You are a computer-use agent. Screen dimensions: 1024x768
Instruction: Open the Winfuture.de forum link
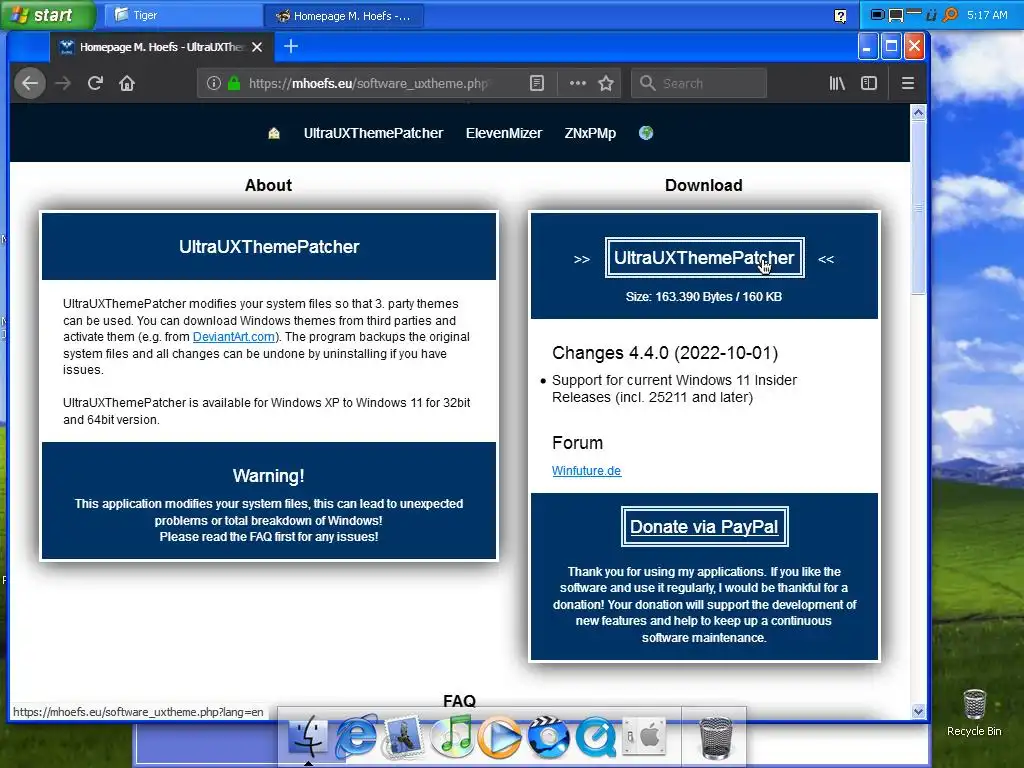click(586, 471)
